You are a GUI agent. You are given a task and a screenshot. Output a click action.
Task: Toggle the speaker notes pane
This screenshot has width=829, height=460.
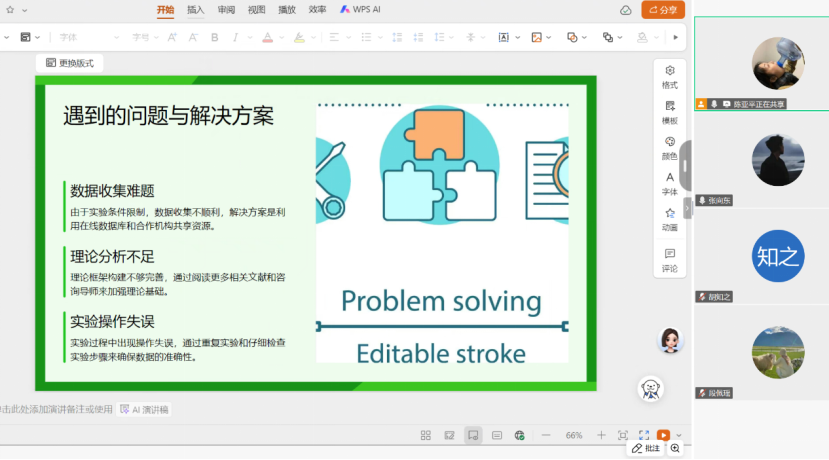click(473, 435)
